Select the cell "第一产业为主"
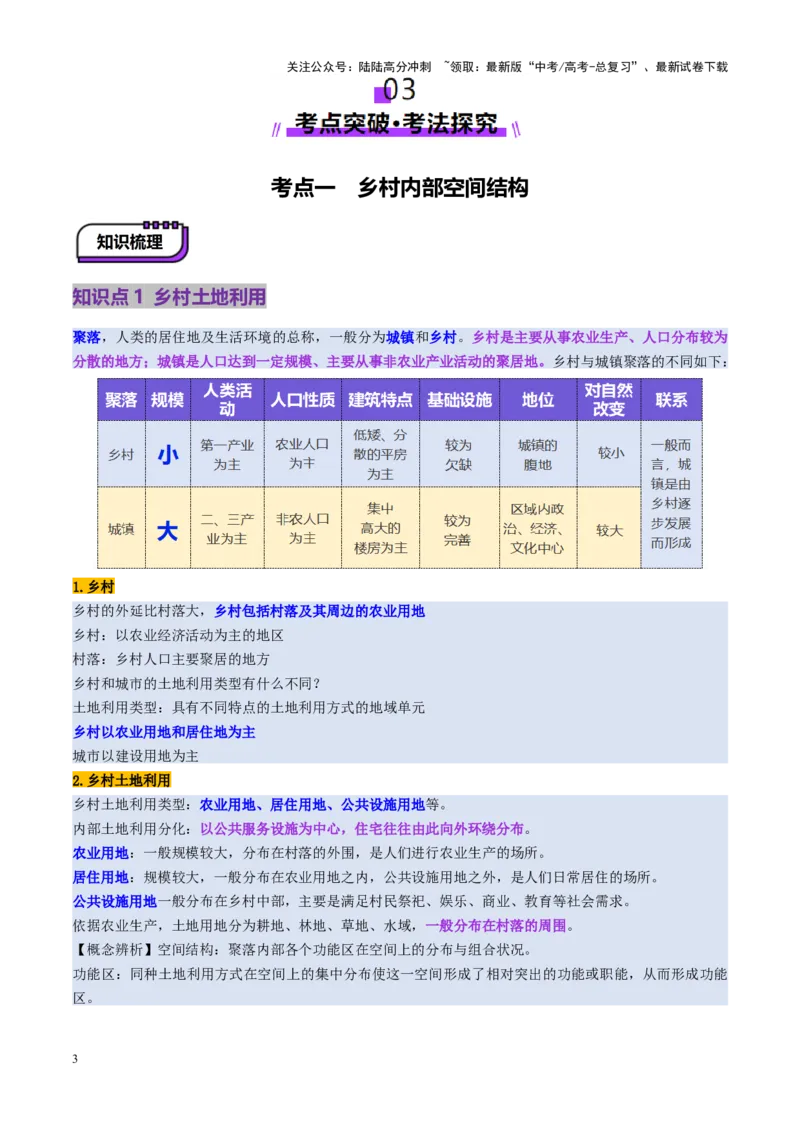The image size is (800, 1132). click(227, 454)
